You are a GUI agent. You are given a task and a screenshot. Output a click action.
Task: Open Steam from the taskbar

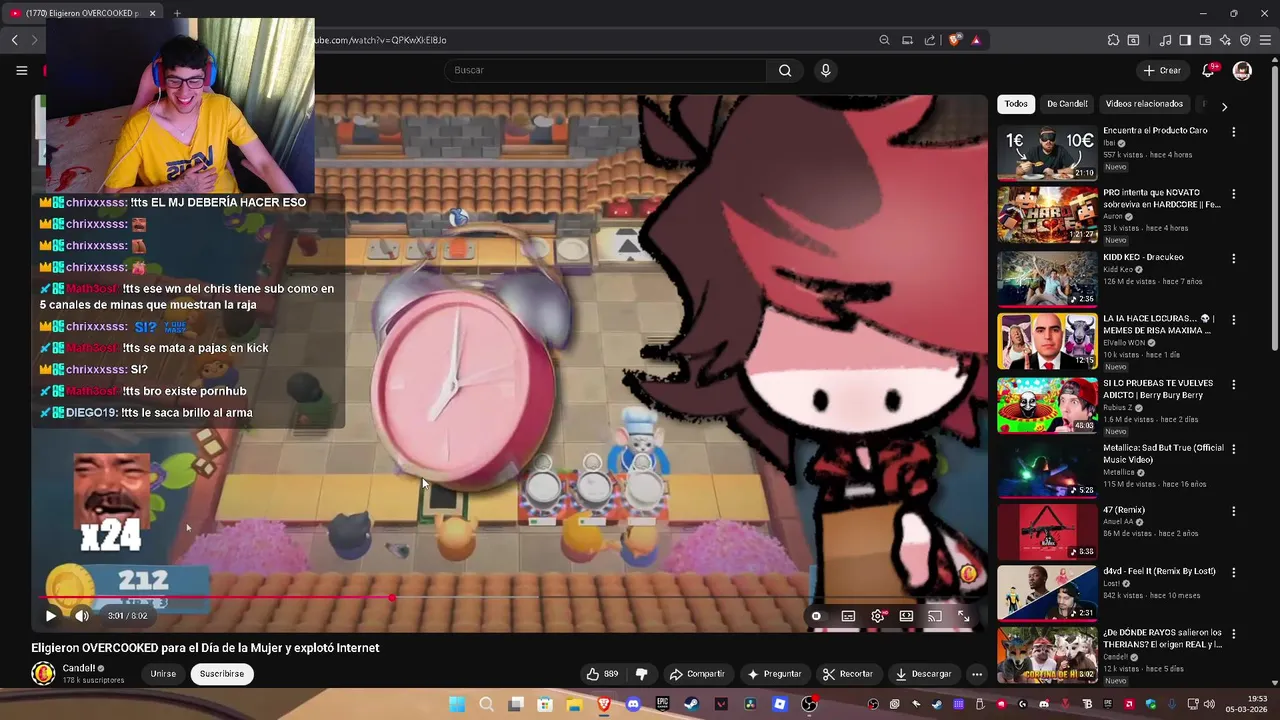691,704
